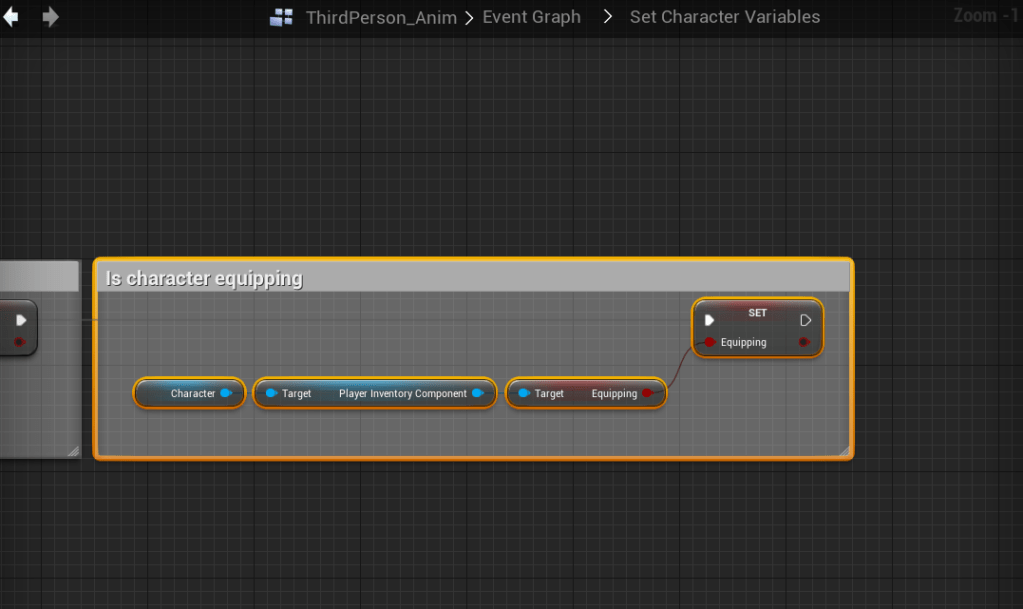The width and height of the screenshot is (1023, 609).
Task: Expand chevron after Event Graph breadcrumb
Action: pos(607,17)
